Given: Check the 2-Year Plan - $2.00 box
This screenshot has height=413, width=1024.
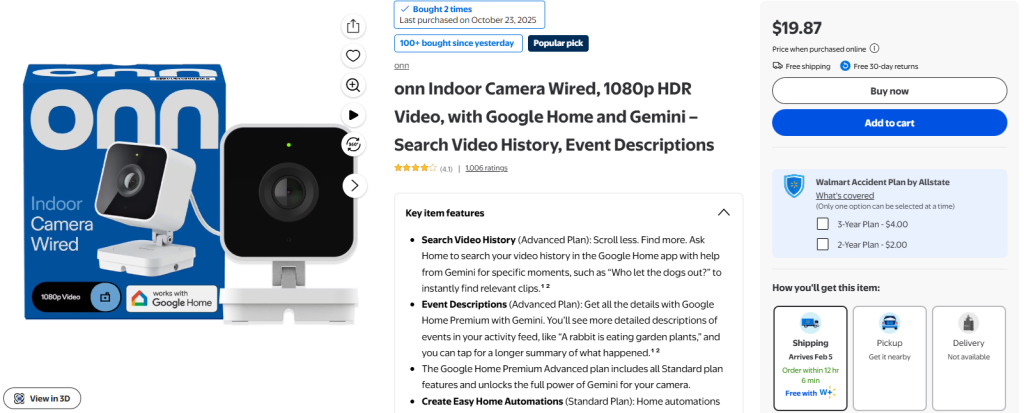Looking at the screenshot, I should [823, 244].
